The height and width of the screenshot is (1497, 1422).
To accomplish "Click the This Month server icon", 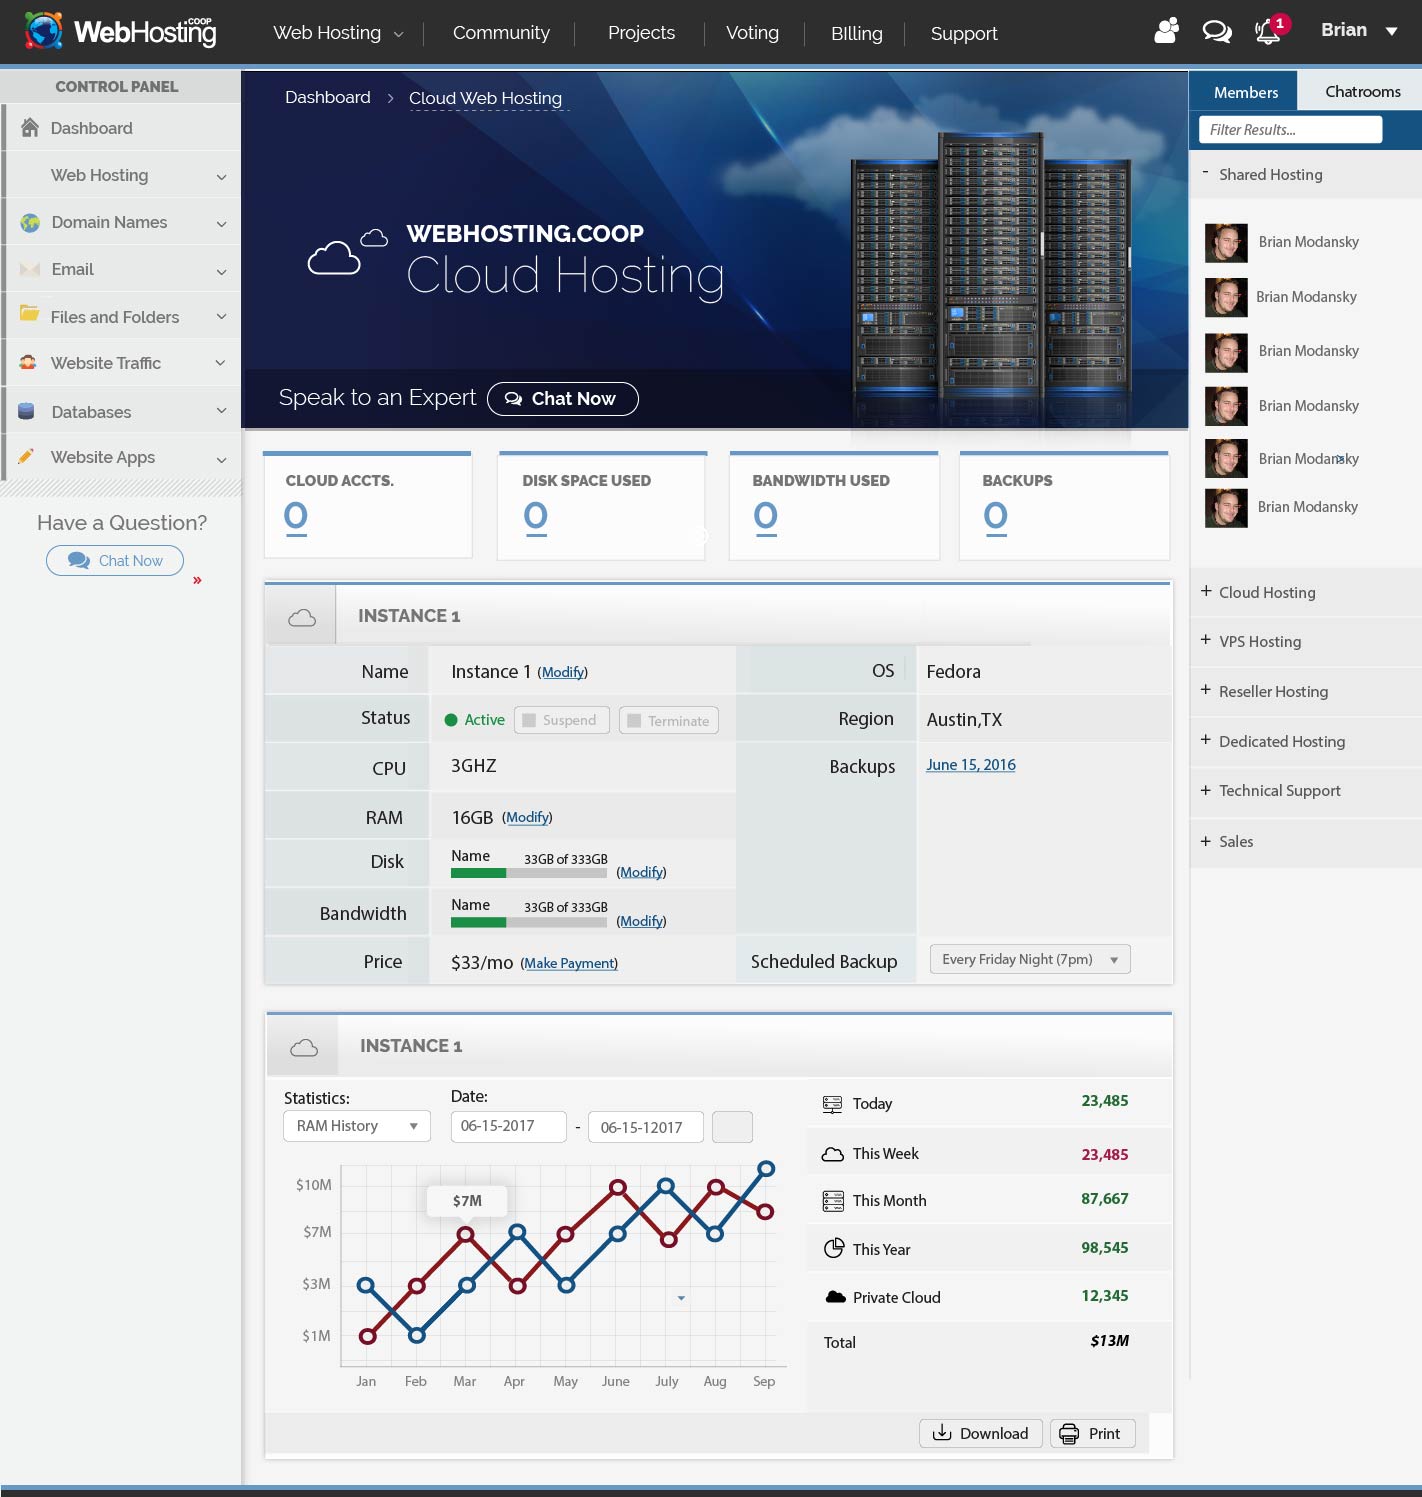I will coord(832,1201).
